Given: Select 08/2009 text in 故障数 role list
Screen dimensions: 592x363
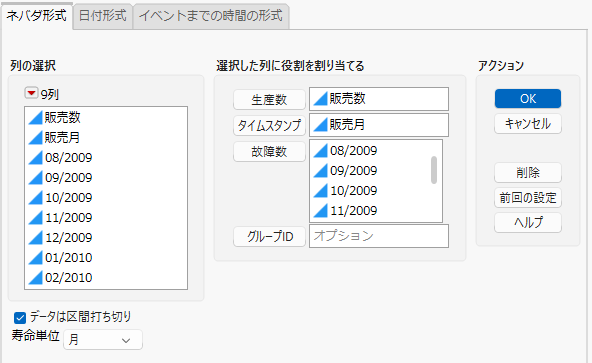Looking at the screenshot, I should 354,151.
